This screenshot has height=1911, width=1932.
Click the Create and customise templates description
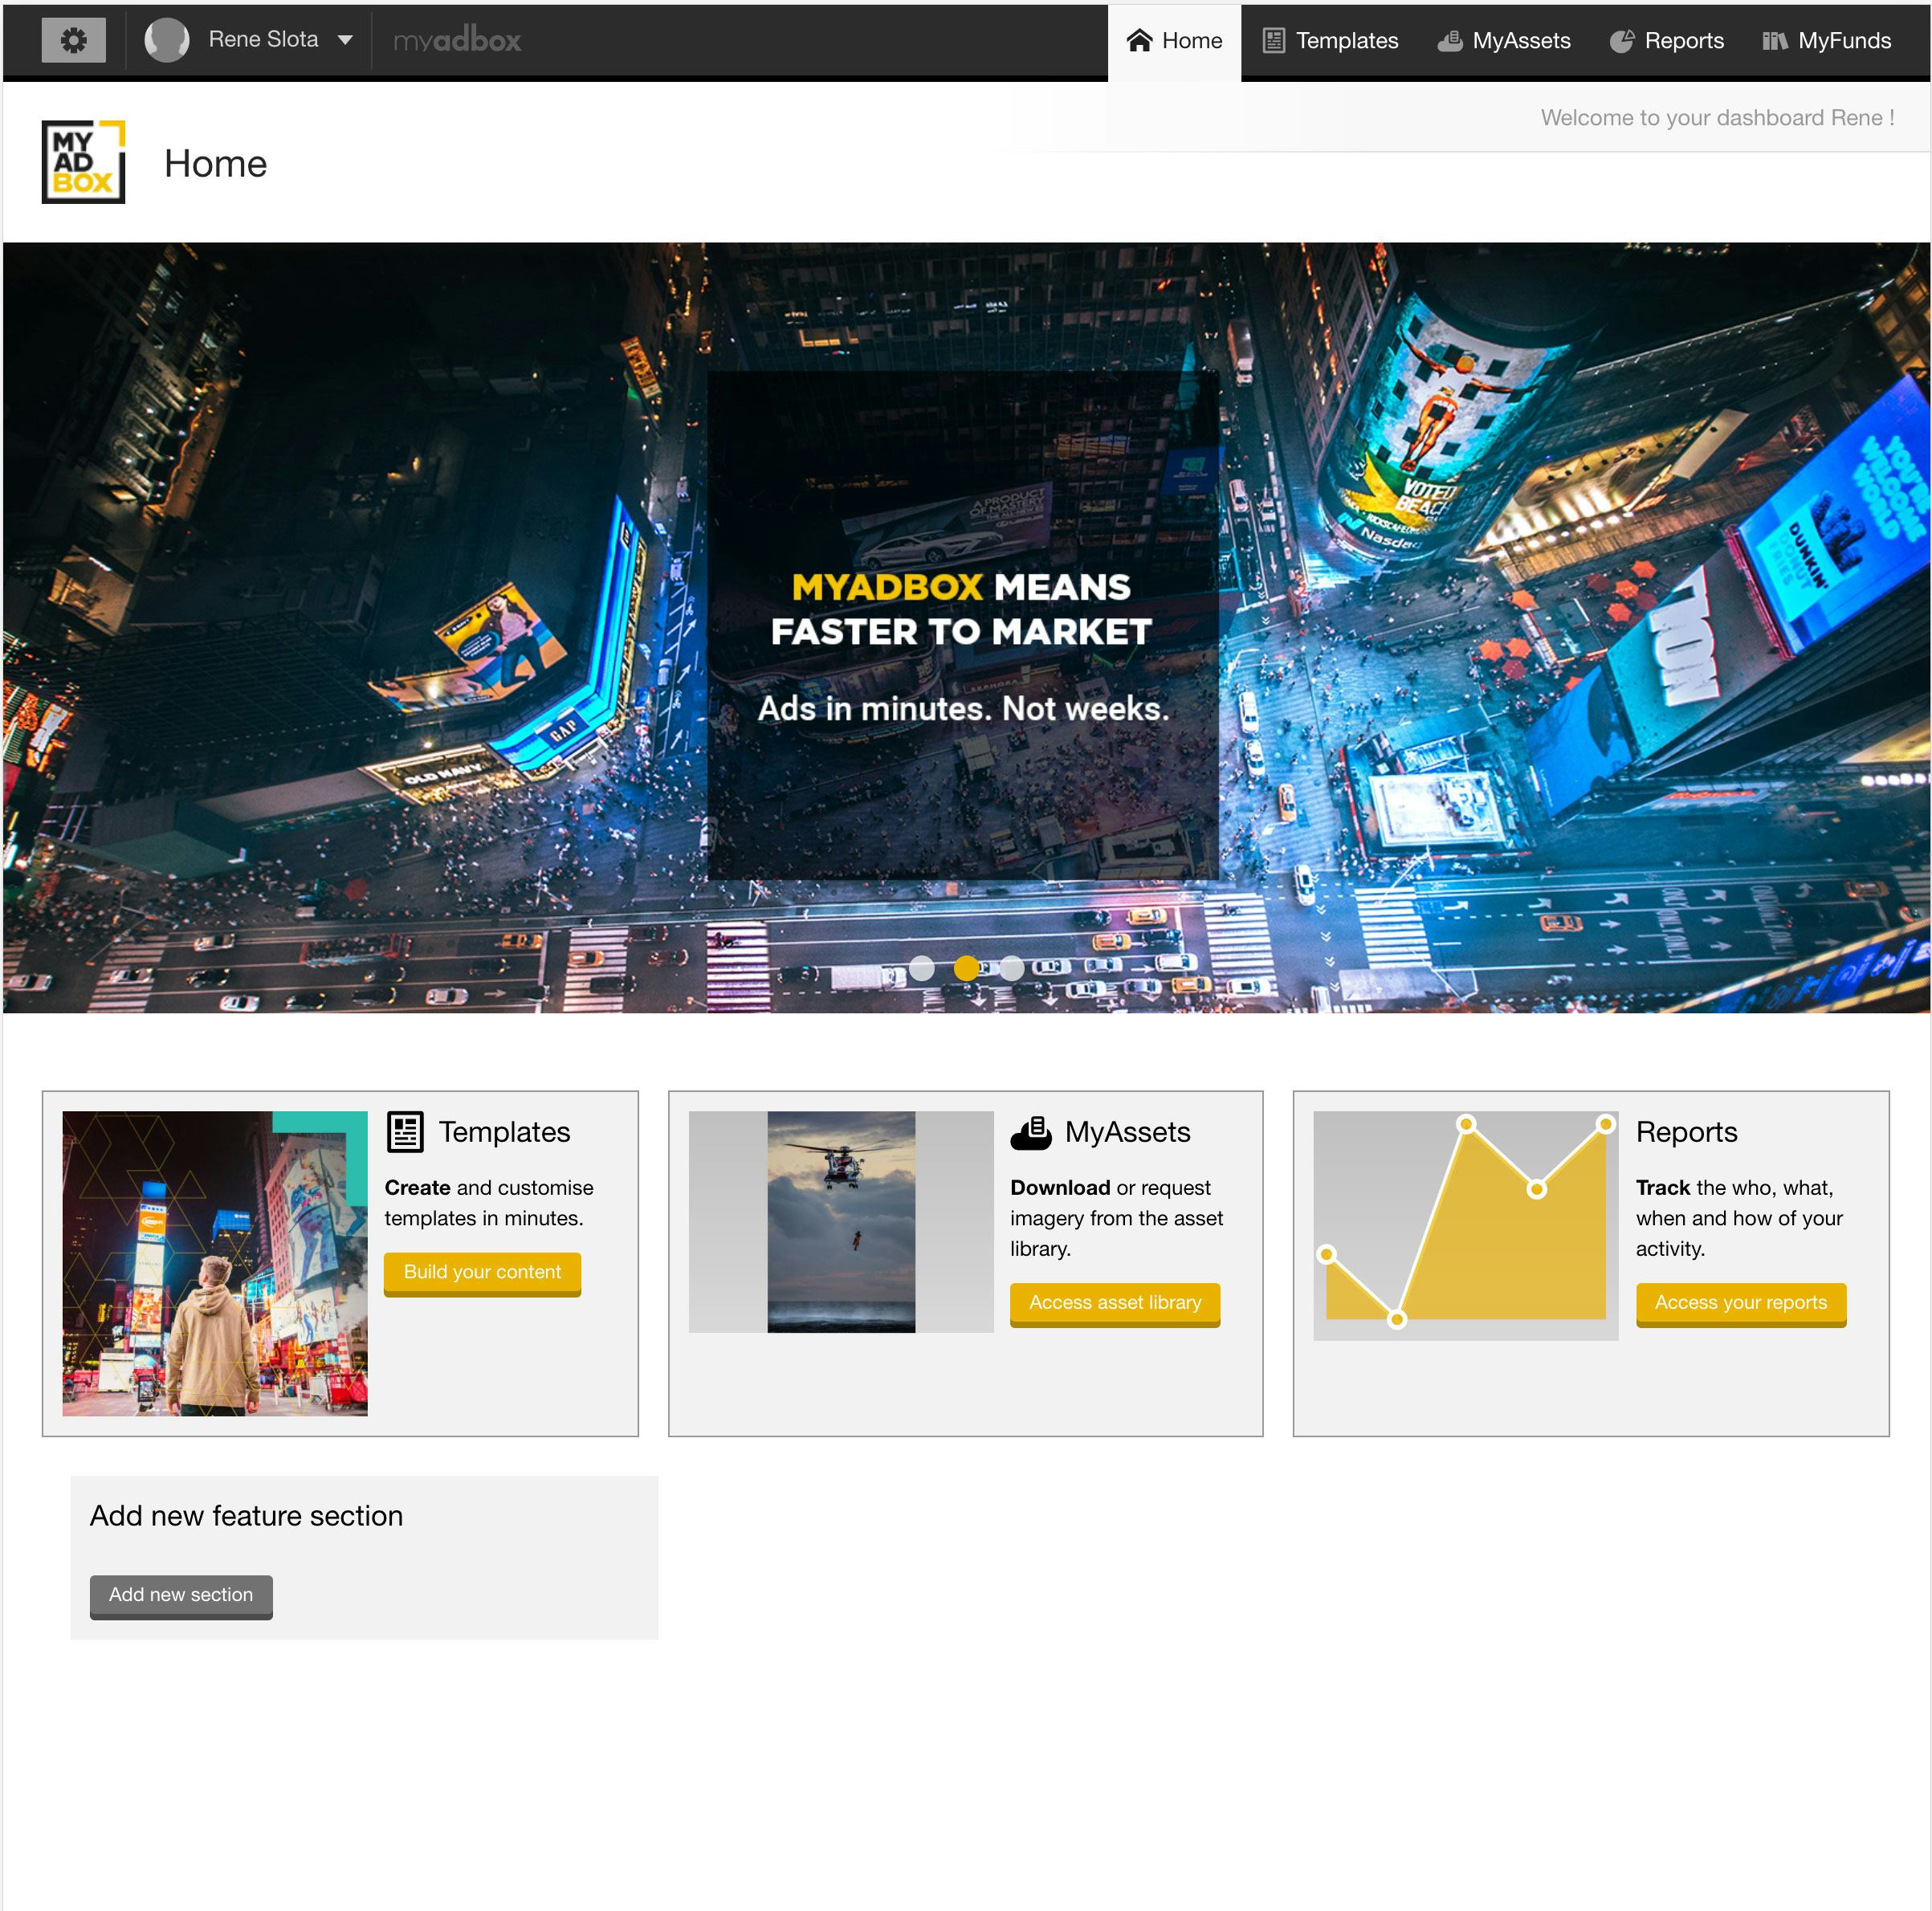coord(489,1203)
